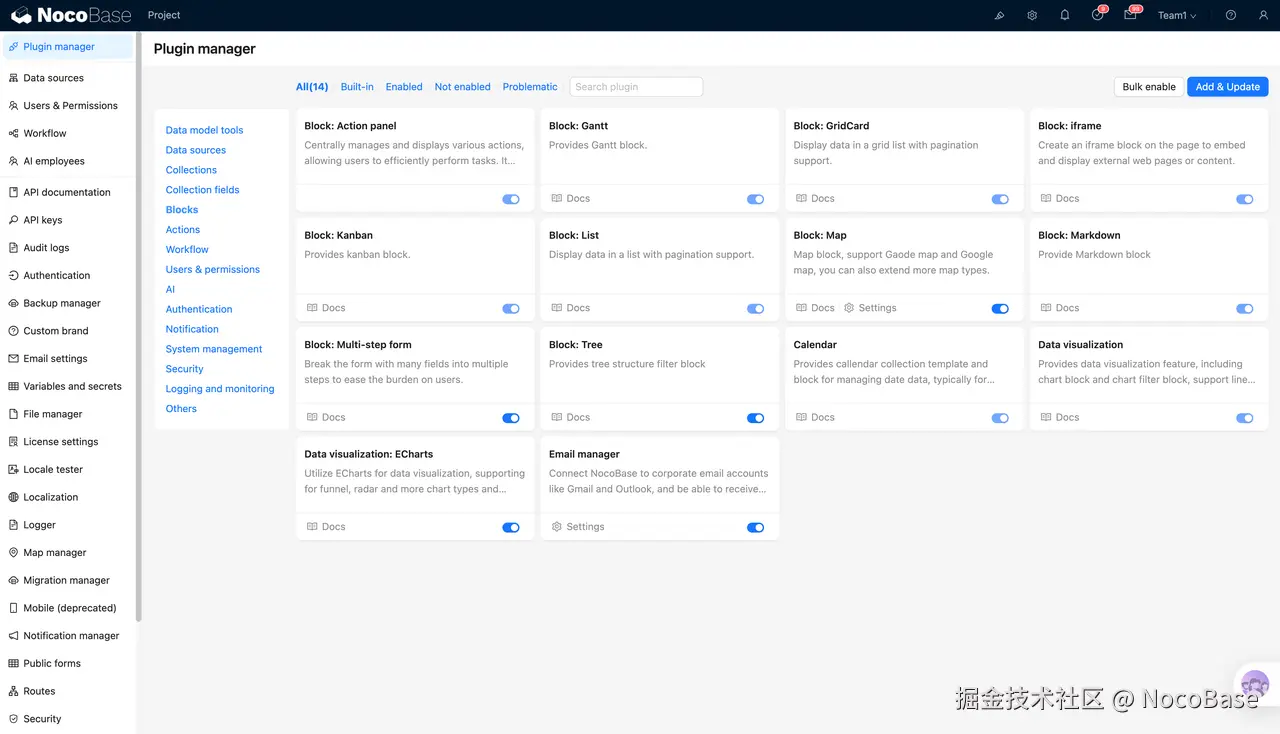Click the Users & Permissions sidebar icon

[14, 105]
